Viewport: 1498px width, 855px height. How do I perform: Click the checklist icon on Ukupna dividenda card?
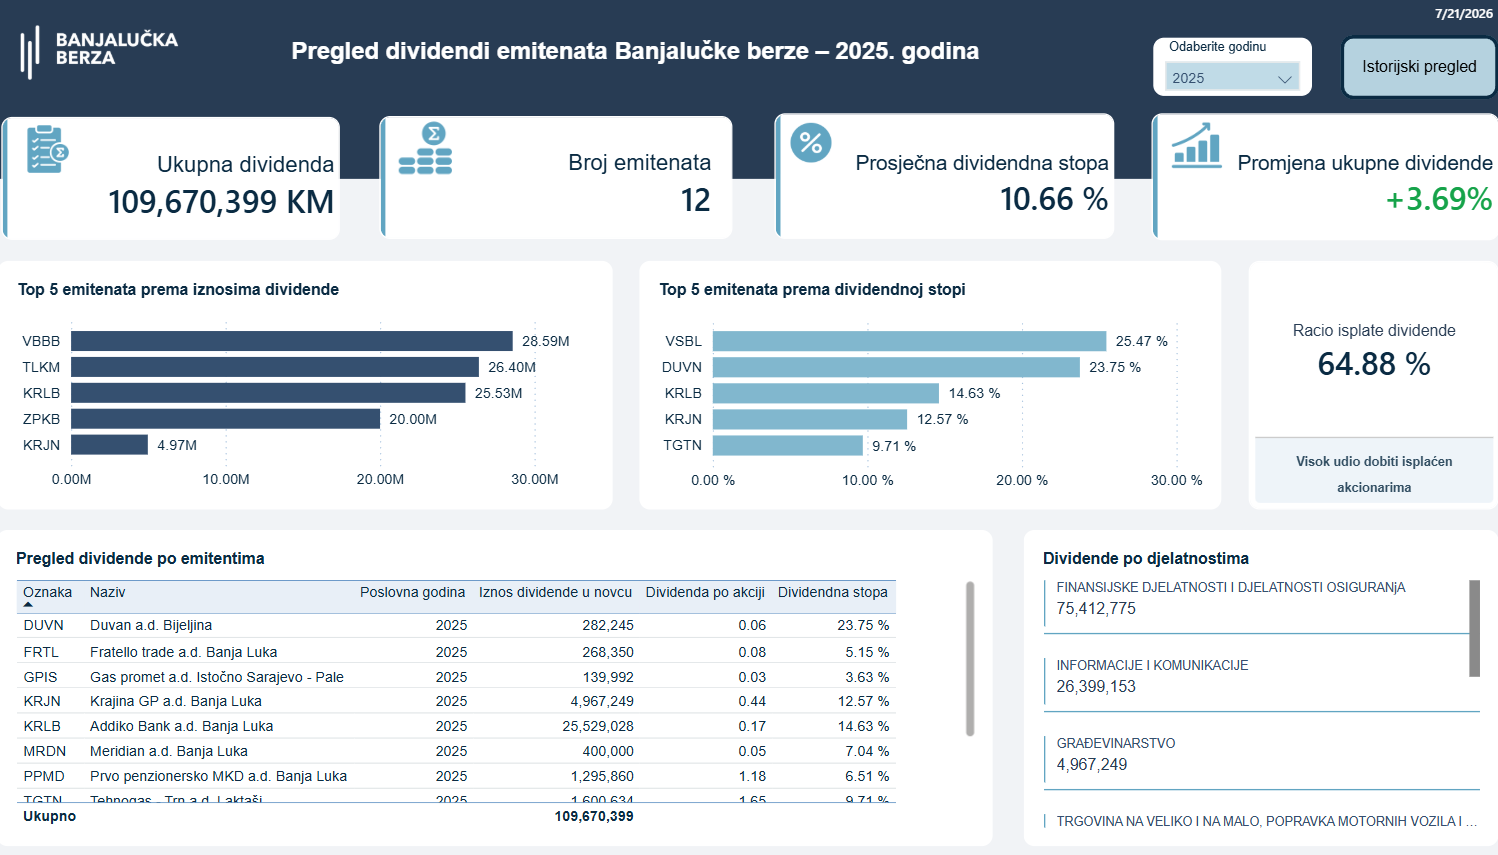coord(47,149)
